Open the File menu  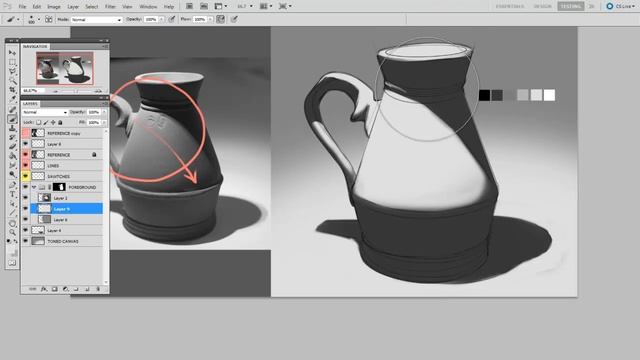tap(22, 7)
